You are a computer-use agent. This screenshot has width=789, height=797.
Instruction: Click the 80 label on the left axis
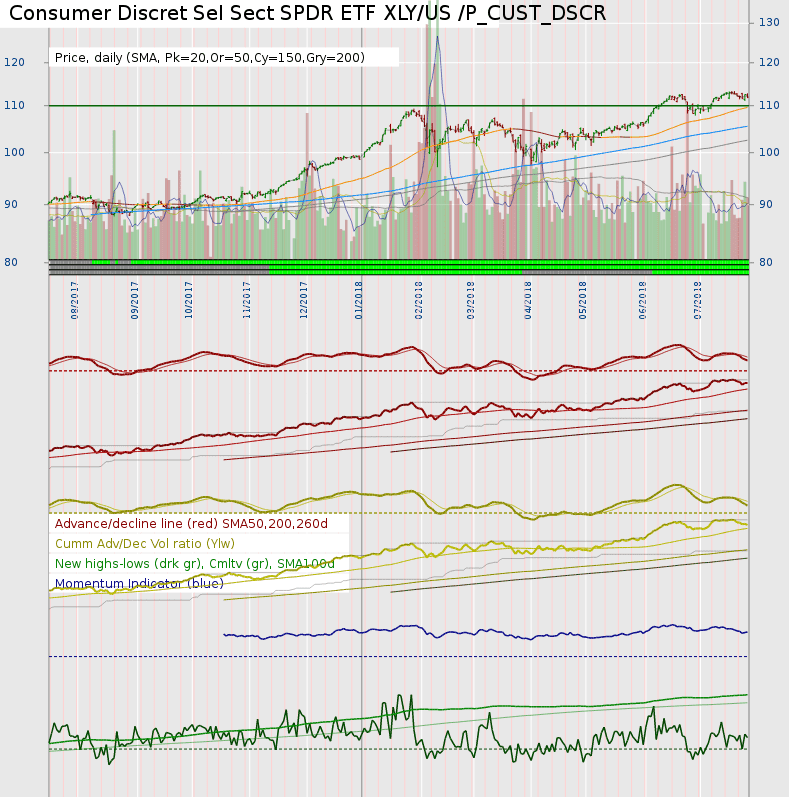[x=11, y=263]
